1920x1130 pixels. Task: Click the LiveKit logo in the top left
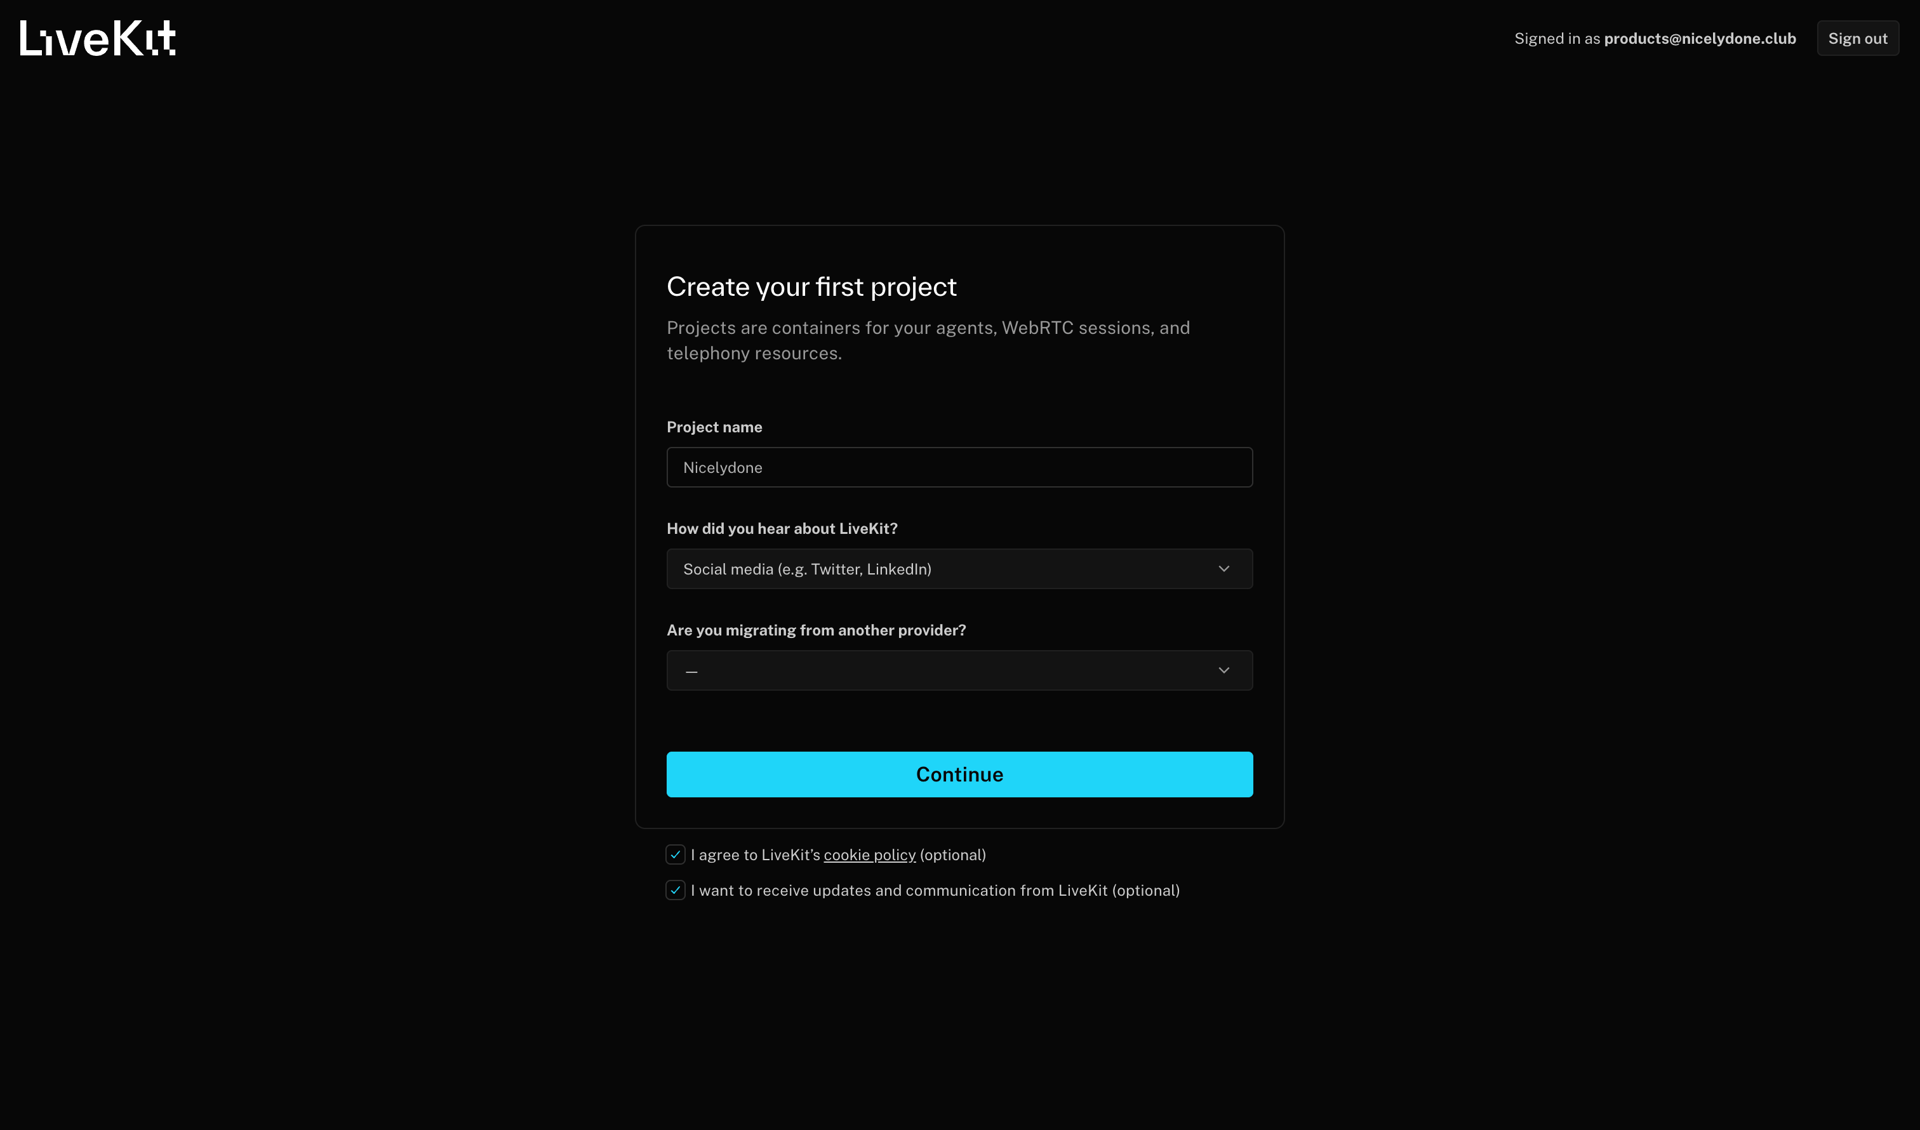click(x=97, y=38)
